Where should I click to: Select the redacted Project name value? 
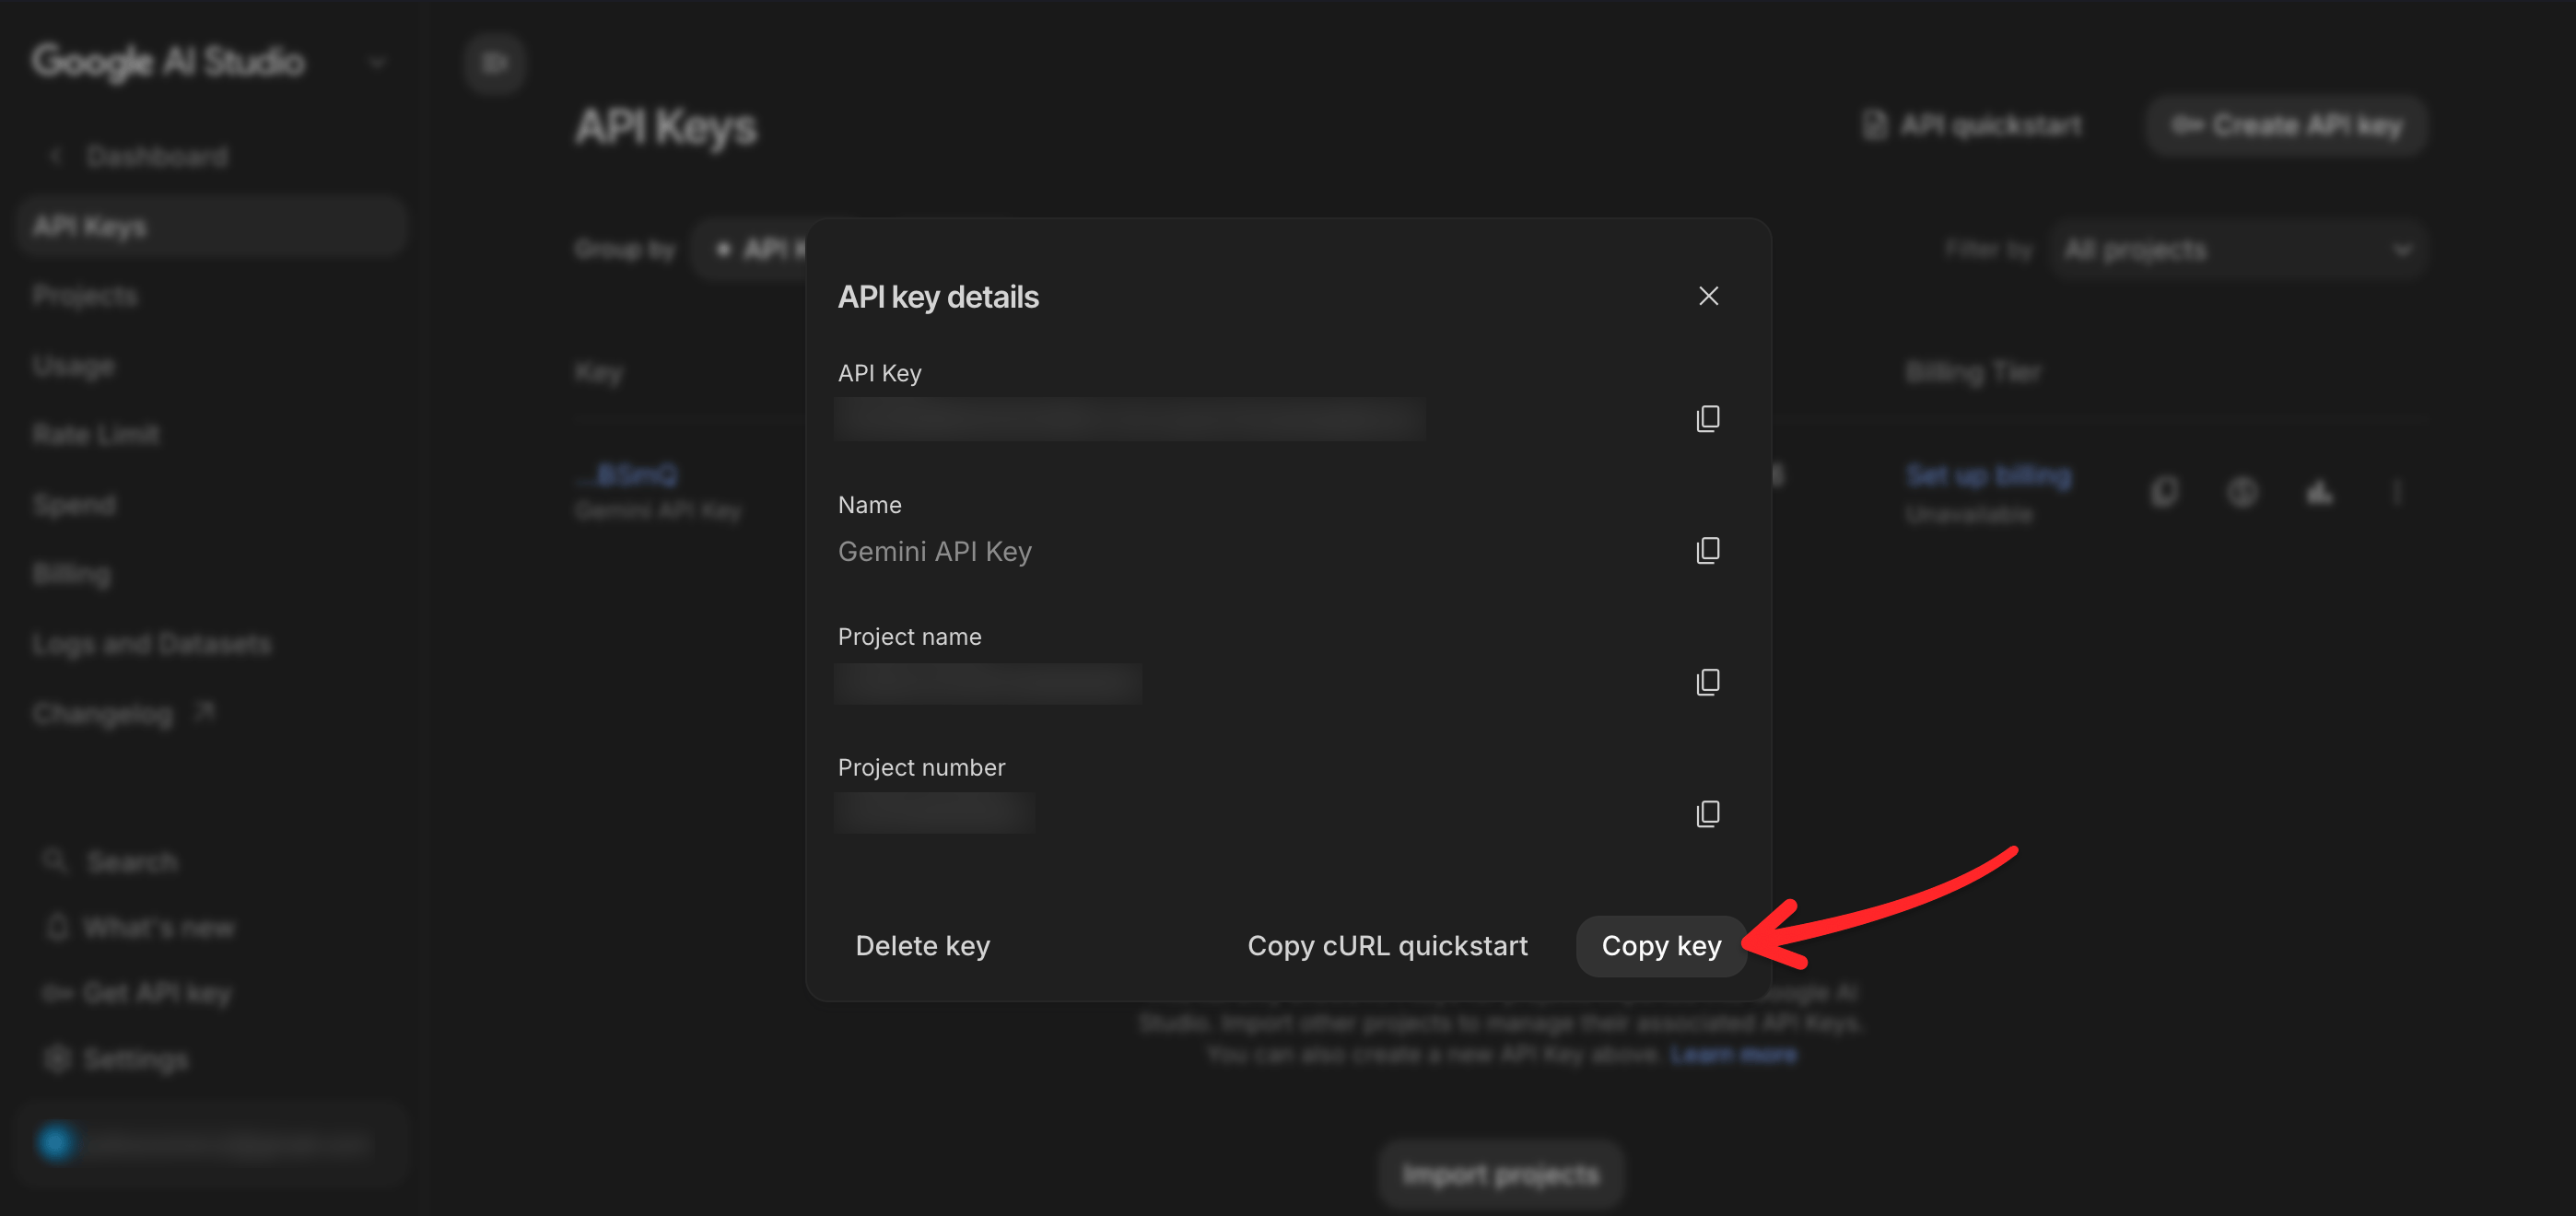(987, 683)
